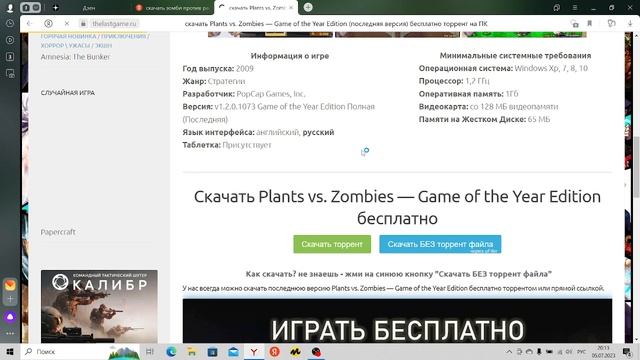Viewport: 640px width, 360px height.
Task: Open Task View on the taskbar
Action: tap(150, 351)
